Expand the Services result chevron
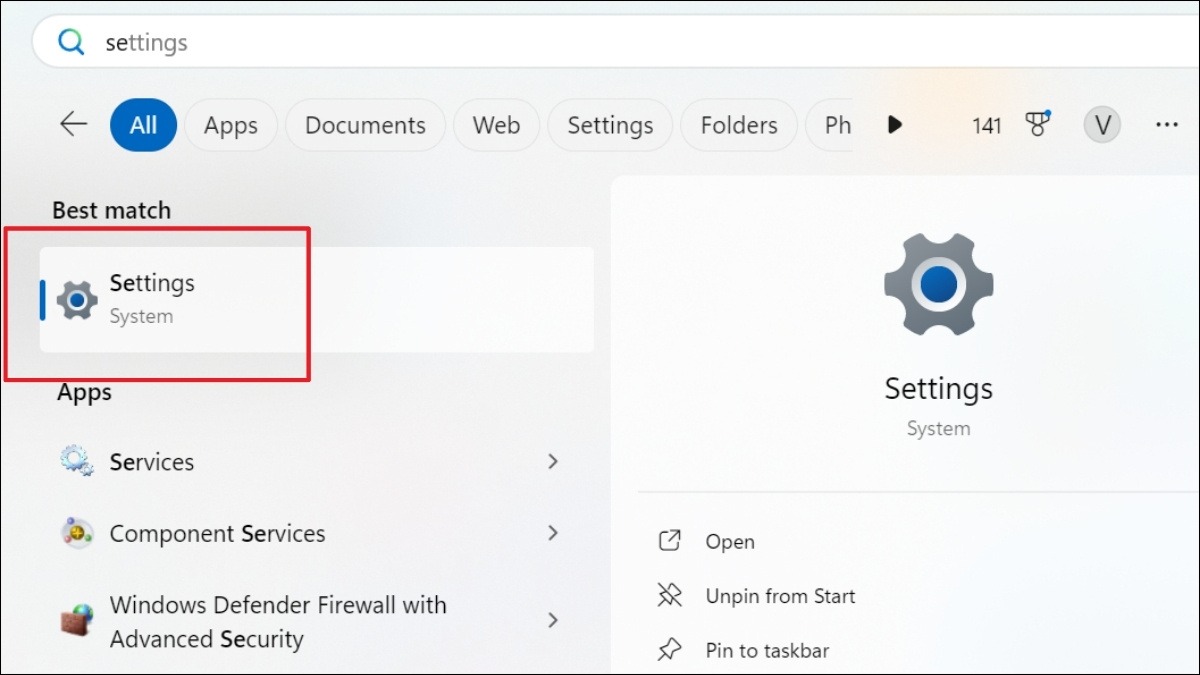1200x675 pixels. point(552,461)
